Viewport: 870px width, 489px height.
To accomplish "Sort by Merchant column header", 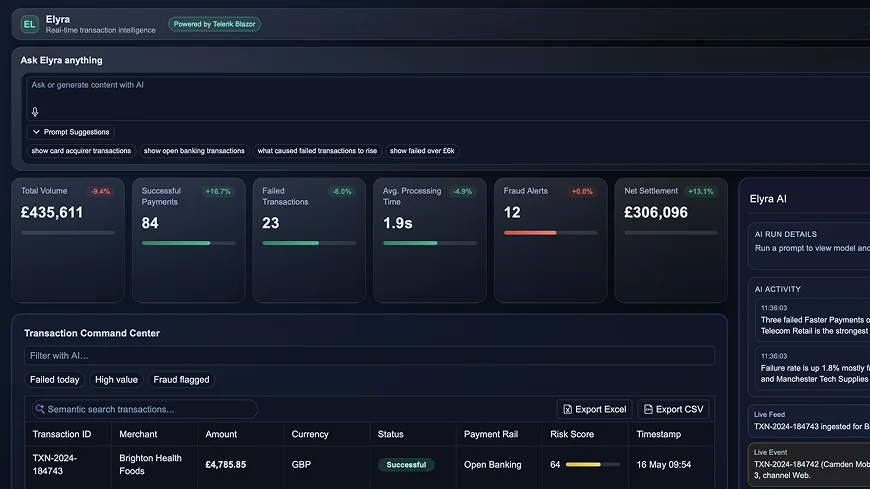I will point(154,434).
